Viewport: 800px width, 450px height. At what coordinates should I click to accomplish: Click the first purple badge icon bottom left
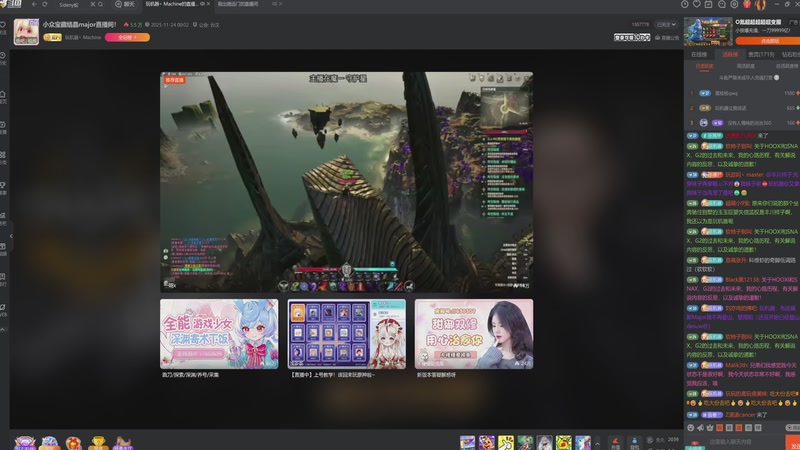click(24, 443)
